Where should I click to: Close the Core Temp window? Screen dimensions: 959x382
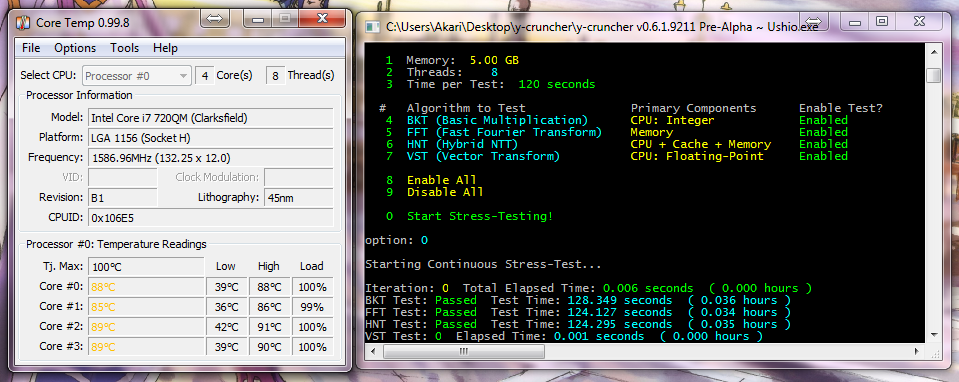322,18
